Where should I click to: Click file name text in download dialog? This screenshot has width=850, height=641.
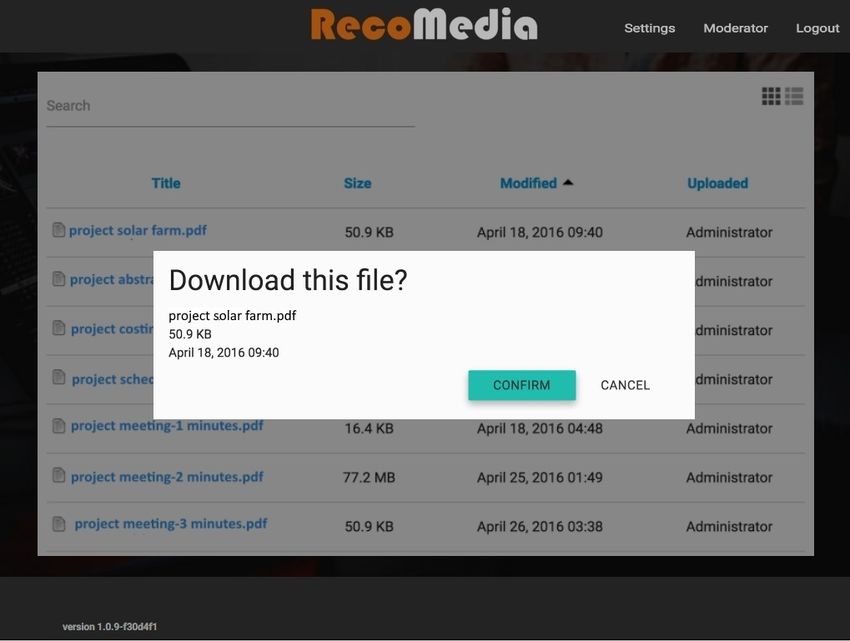[x=232, y=316]
